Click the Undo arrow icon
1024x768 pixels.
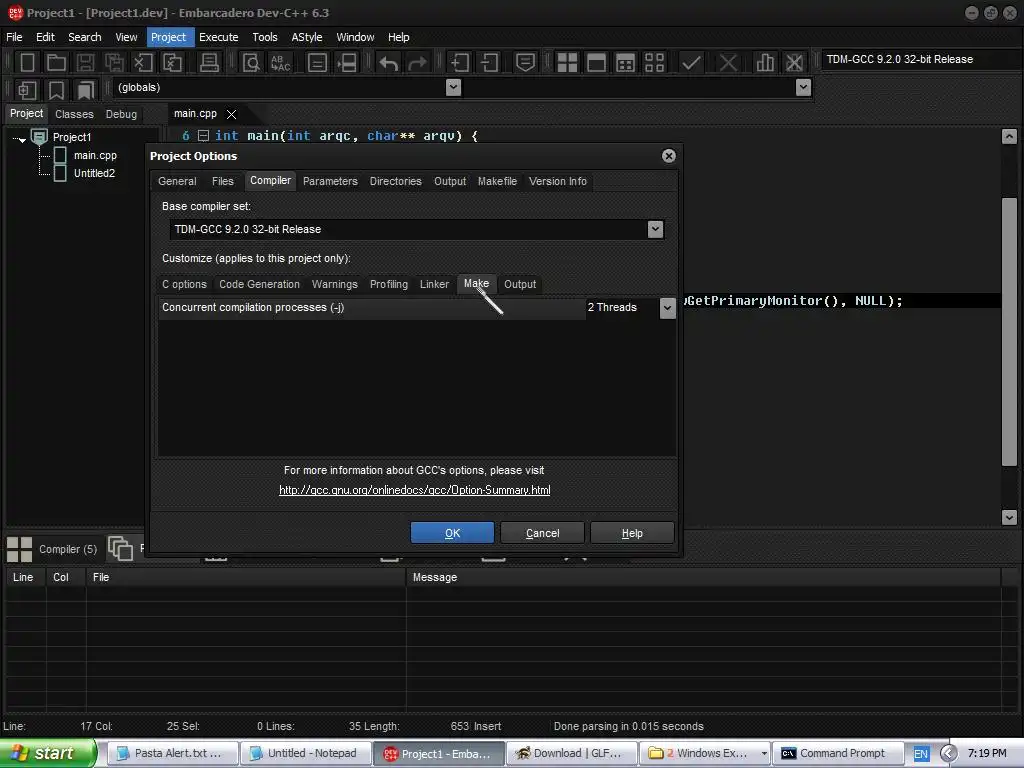(389, 63)
